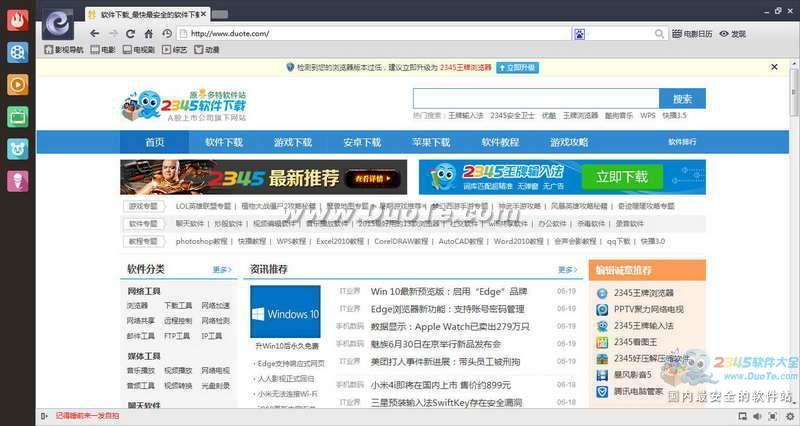Reload the page with refresh icon
This screenshot has width=800, height=426.
(x=131, y=34)
